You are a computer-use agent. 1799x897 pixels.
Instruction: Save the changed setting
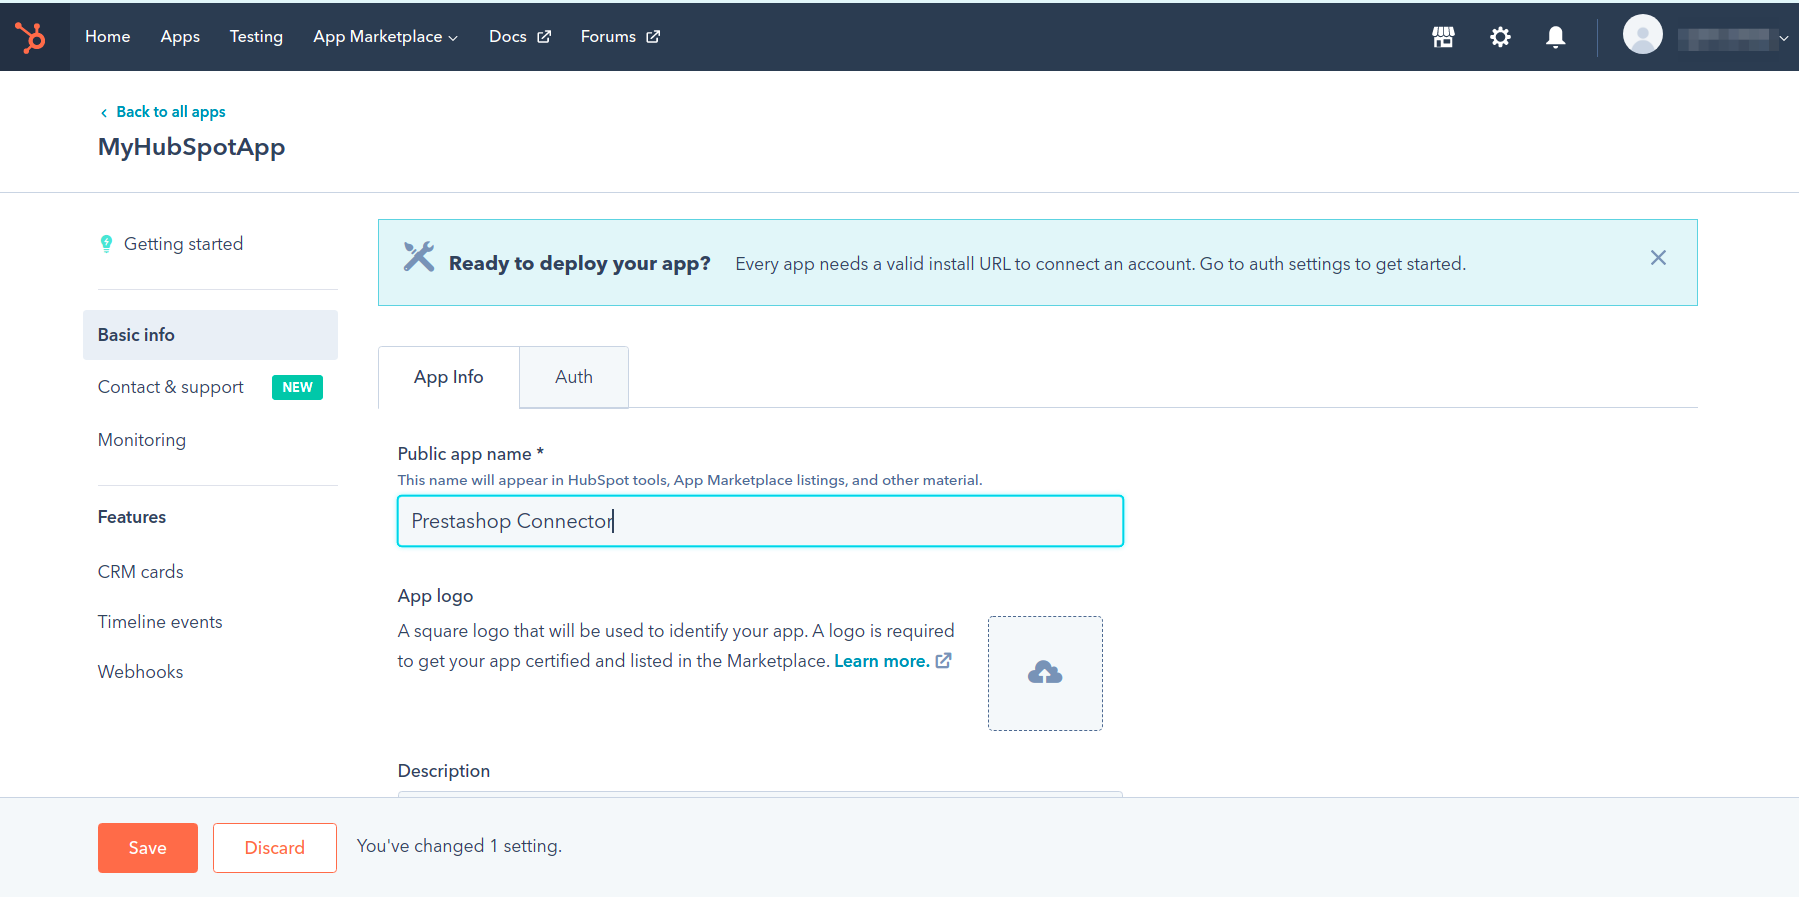(x=148, y=848)
